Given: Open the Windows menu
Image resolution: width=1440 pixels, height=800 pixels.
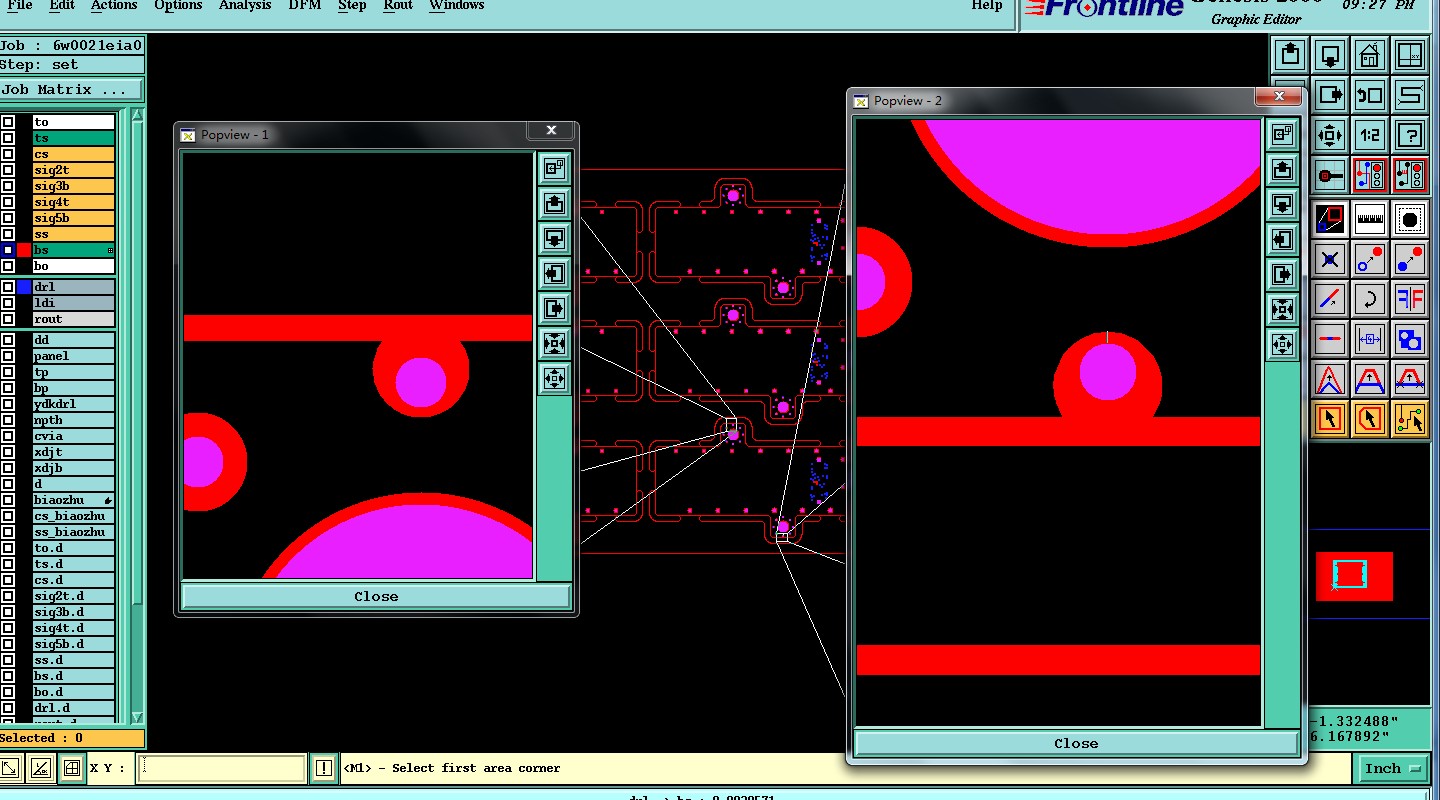Looking at the screenshot, I should click(x=457, y=6).
